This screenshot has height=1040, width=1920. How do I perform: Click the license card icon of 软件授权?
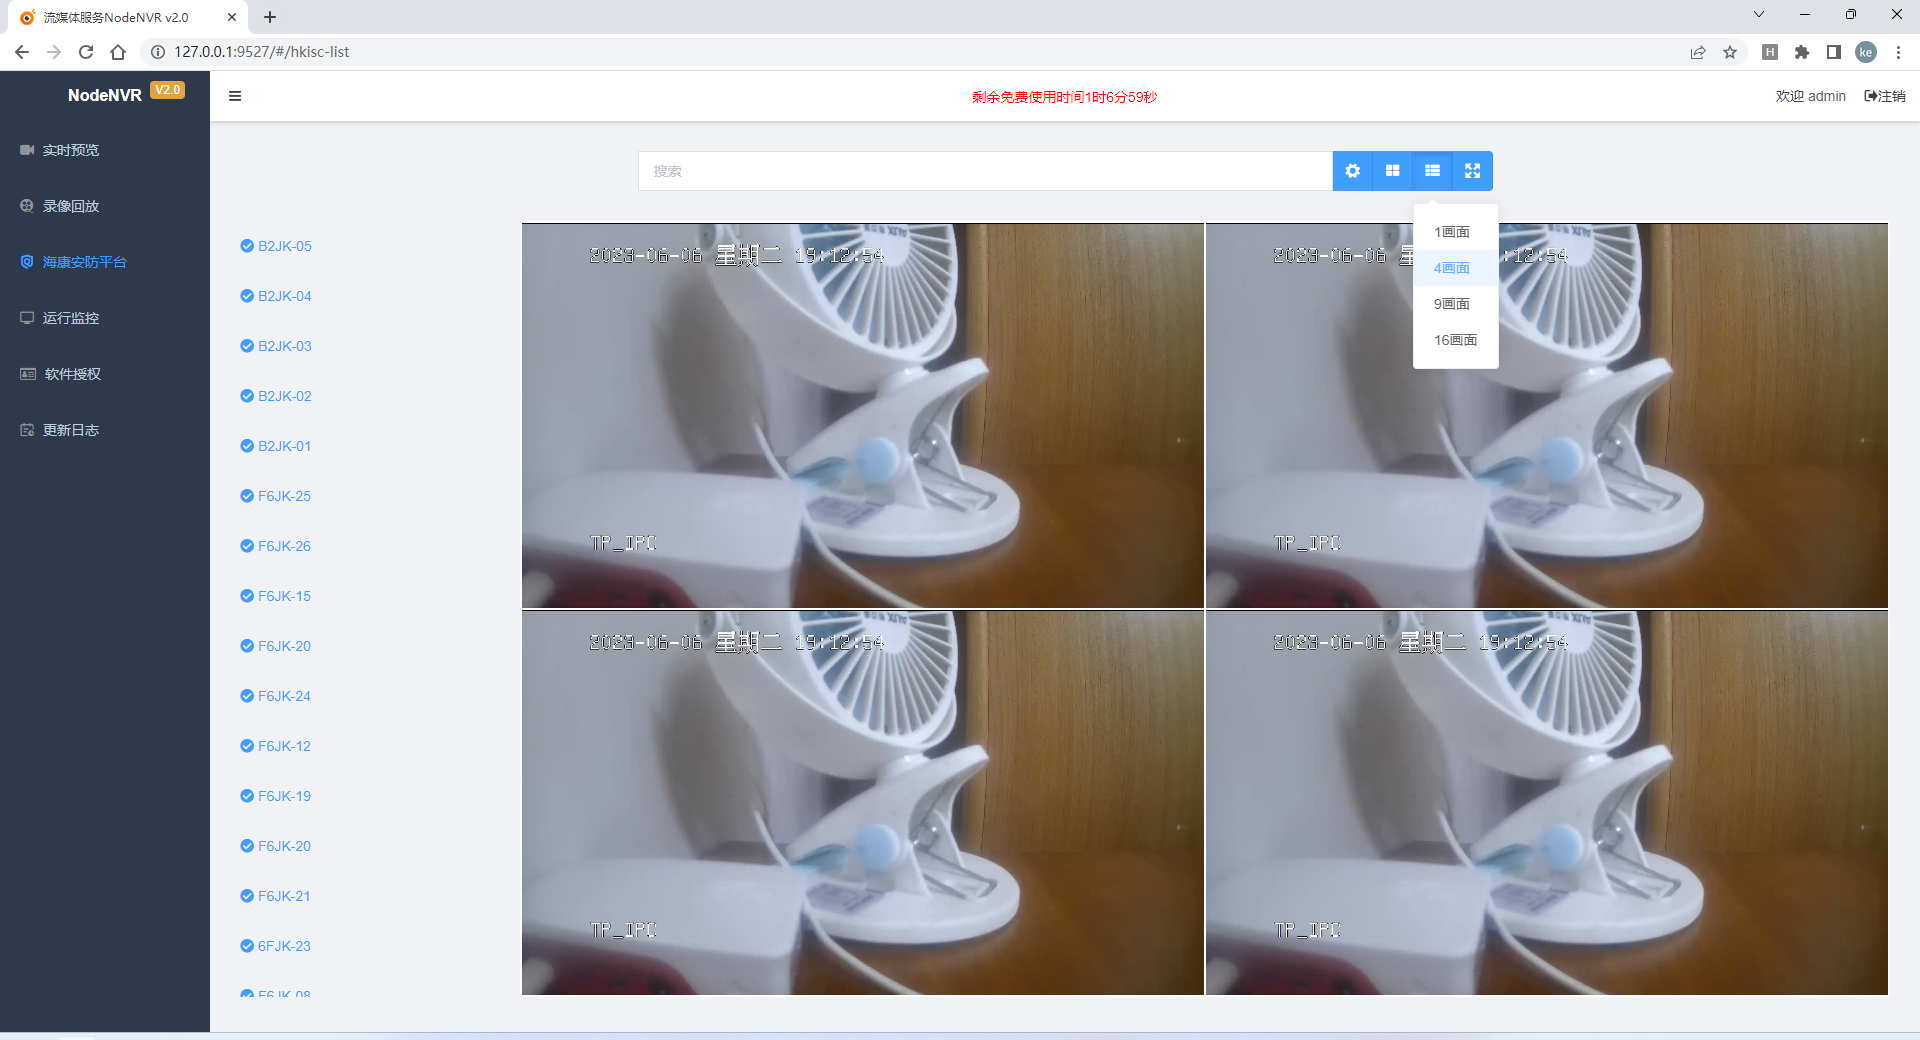point(28,374)
